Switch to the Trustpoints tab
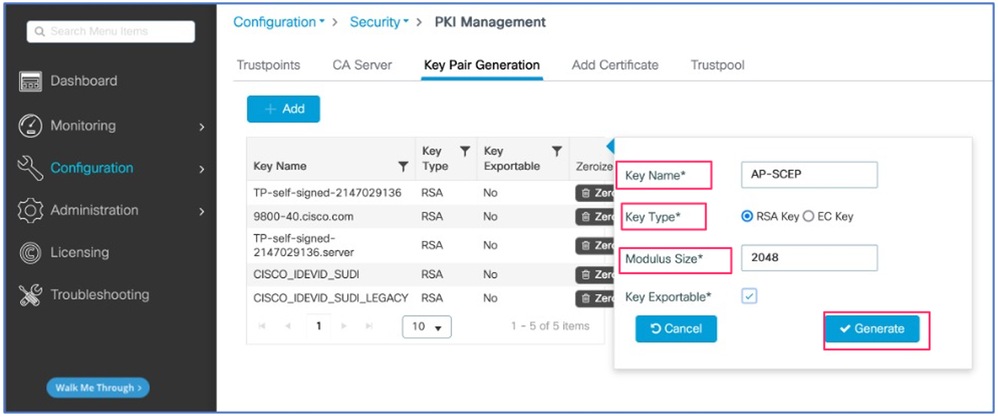998x418 pixels. pyautogui.click(x=268, y=65)
